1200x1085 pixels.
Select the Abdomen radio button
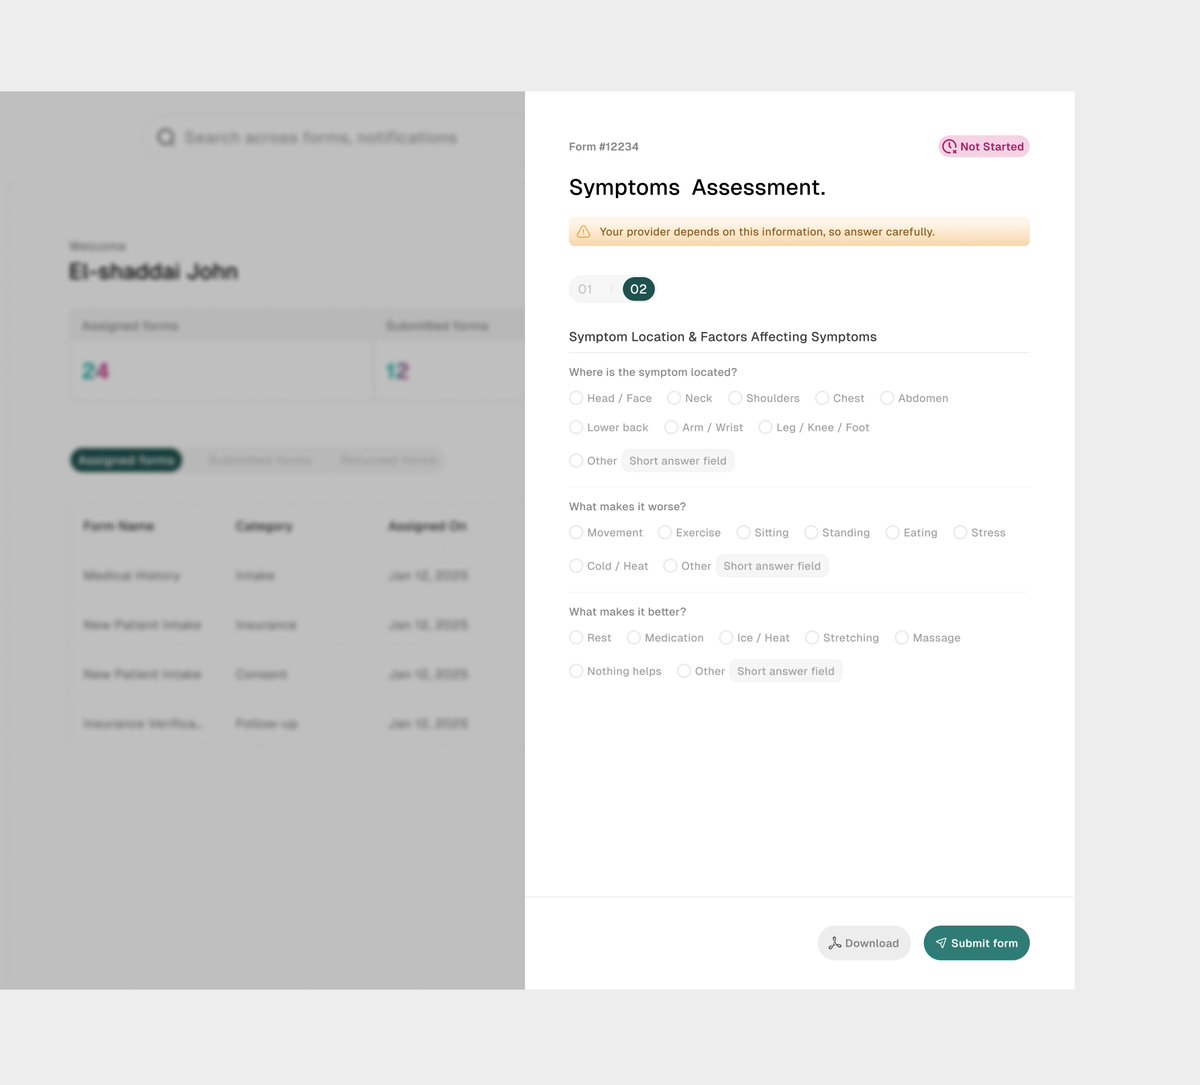click(x=887, y=398)
